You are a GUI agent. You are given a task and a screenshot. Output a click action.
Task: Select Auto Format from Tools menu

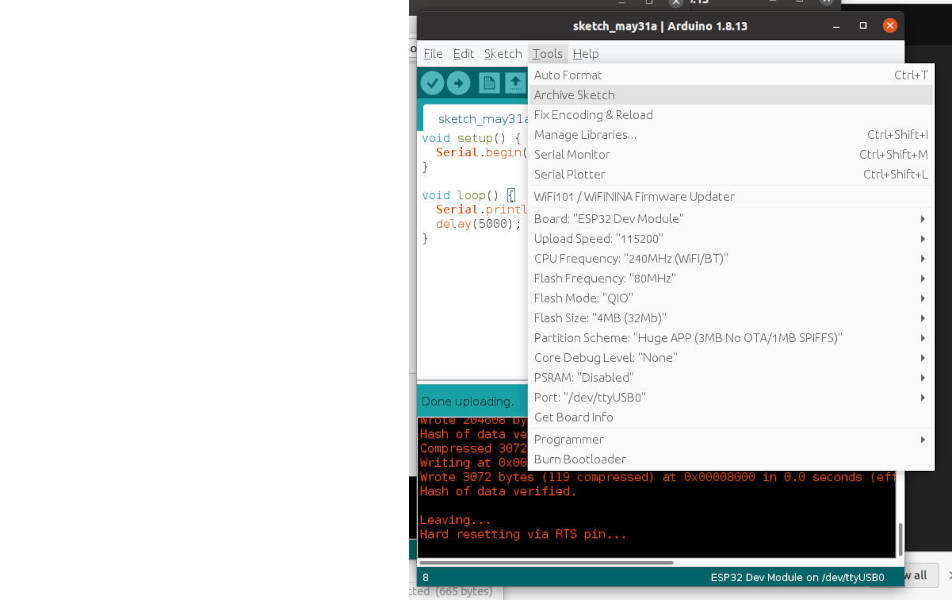click(731, 75)
